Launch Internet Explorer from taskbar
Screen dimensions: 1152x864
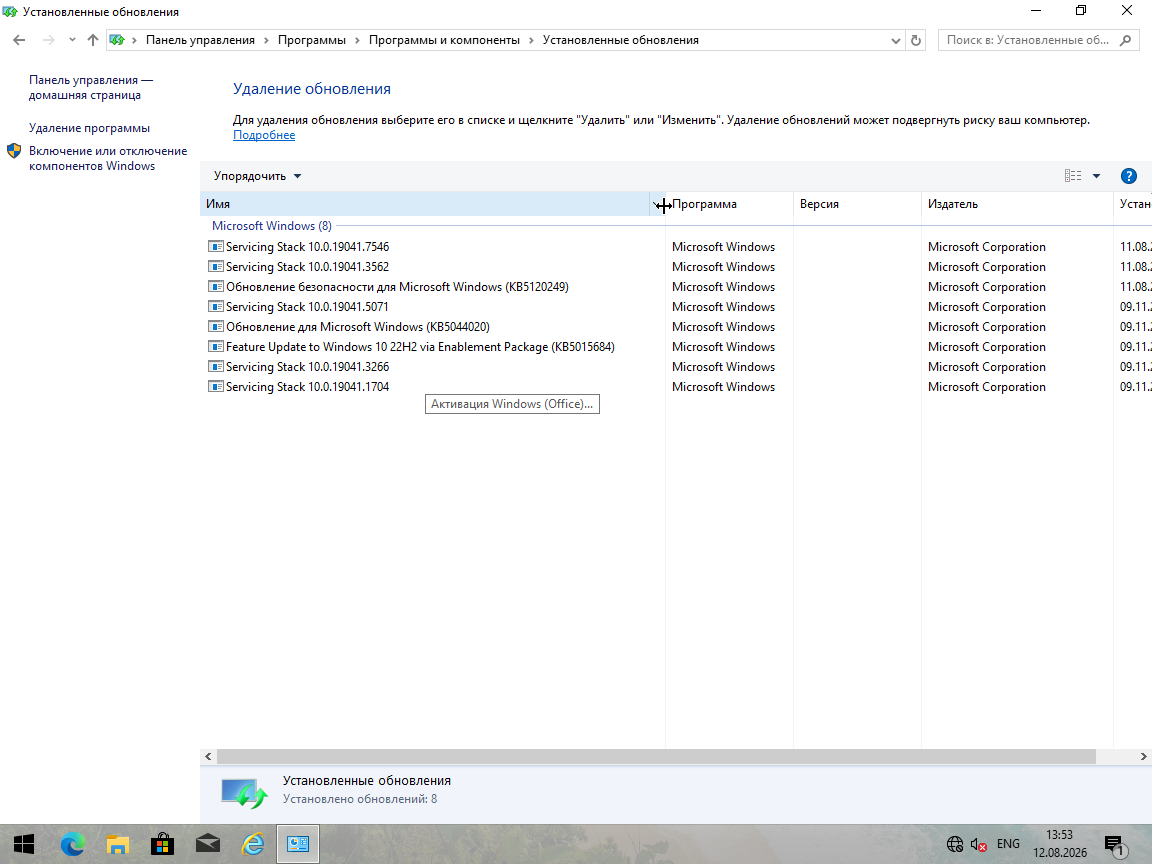coord(253,844)
